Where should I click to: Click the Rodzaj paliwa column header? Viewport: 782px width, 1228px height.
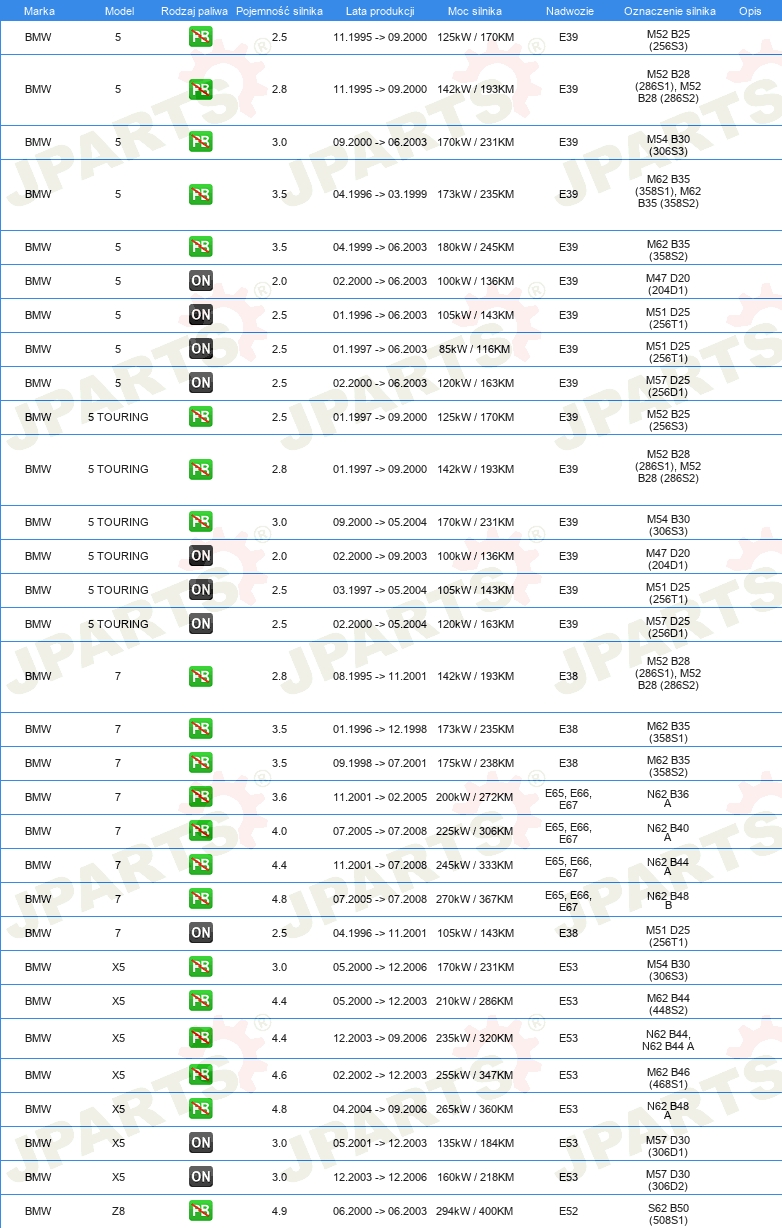pos(193,10)
